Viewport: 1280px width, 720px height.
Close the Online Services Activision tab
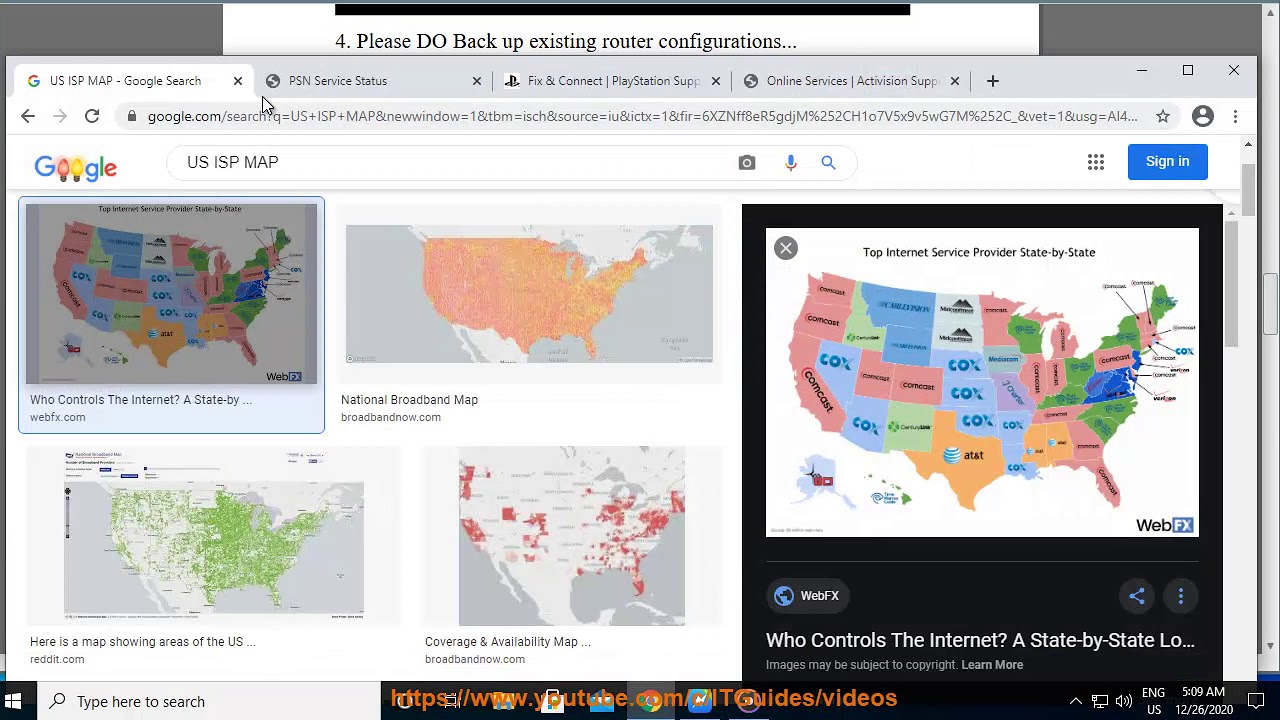(955, 81)
